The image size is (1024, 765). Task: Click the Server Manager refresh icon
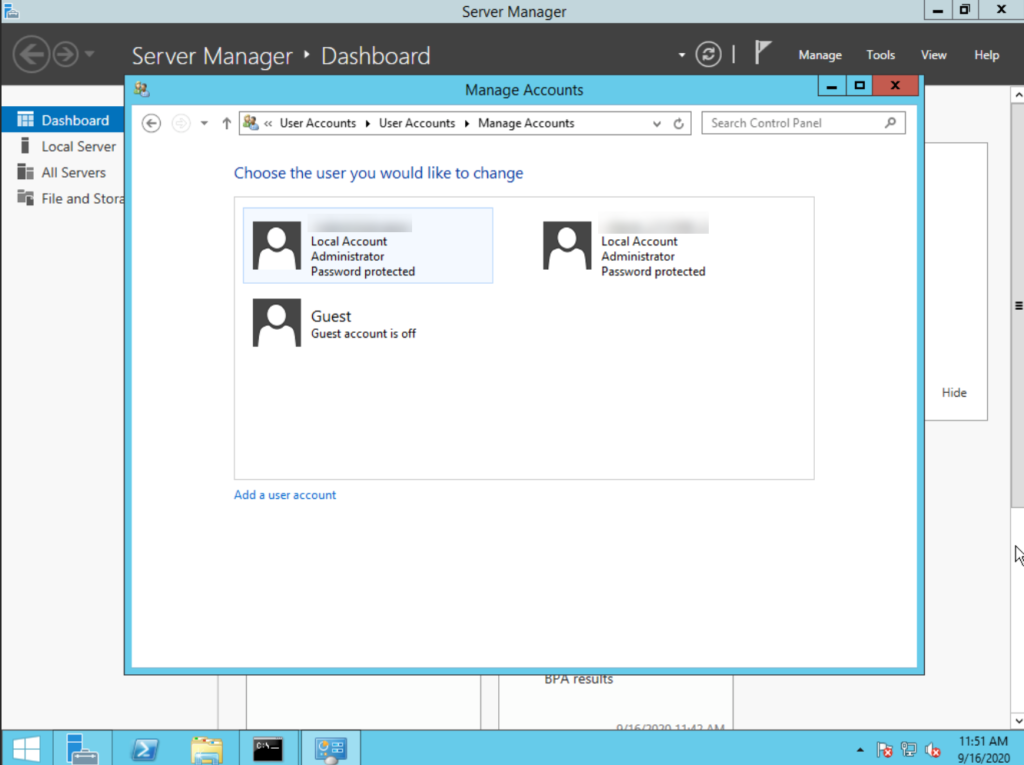(709, 54)
